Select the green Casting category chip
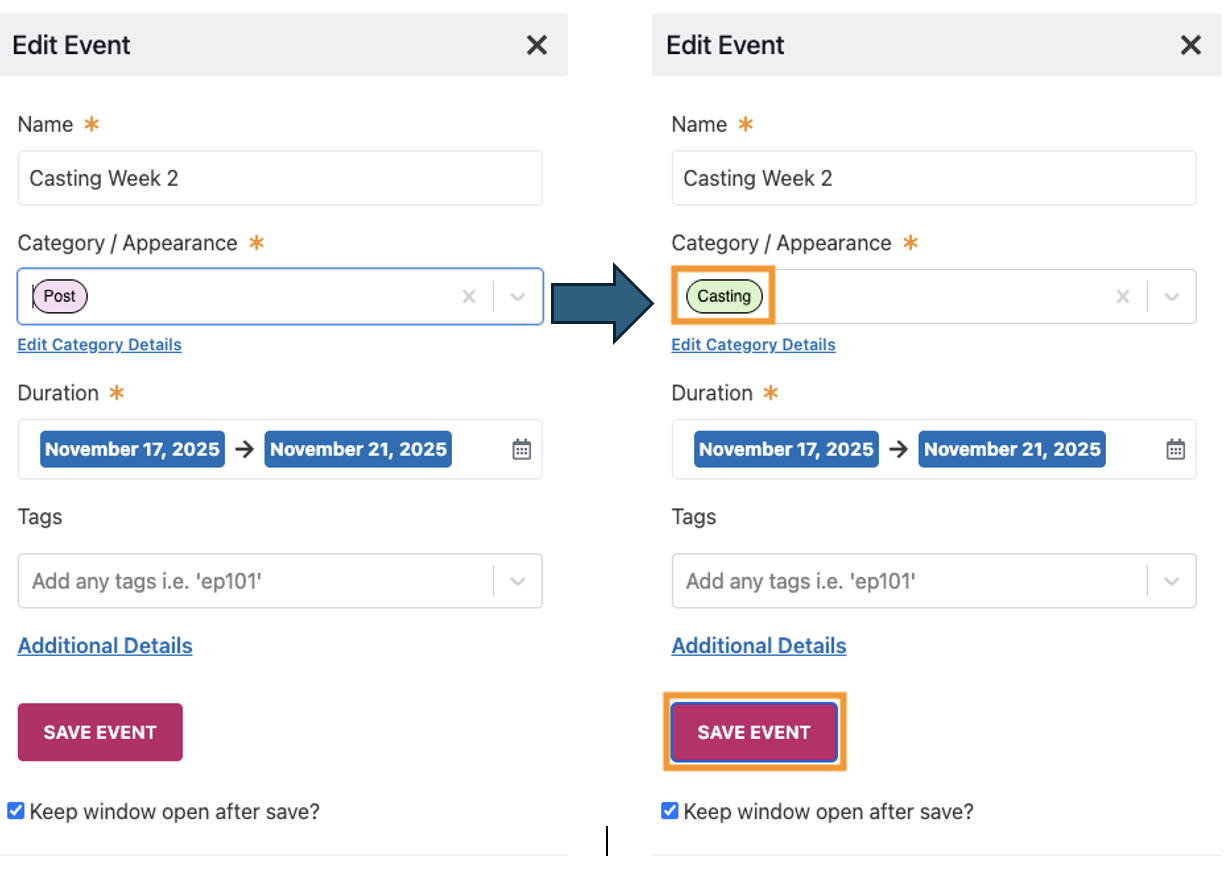 coord(724,296)
